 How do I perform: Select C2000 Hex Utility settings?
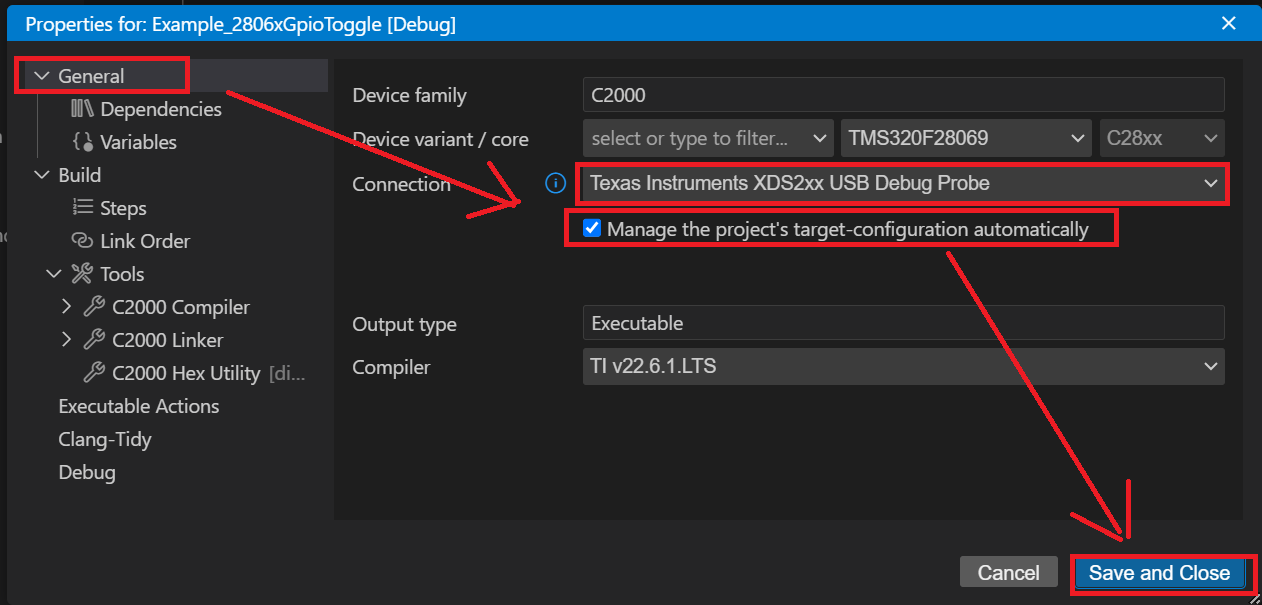[x=186, y=373]
